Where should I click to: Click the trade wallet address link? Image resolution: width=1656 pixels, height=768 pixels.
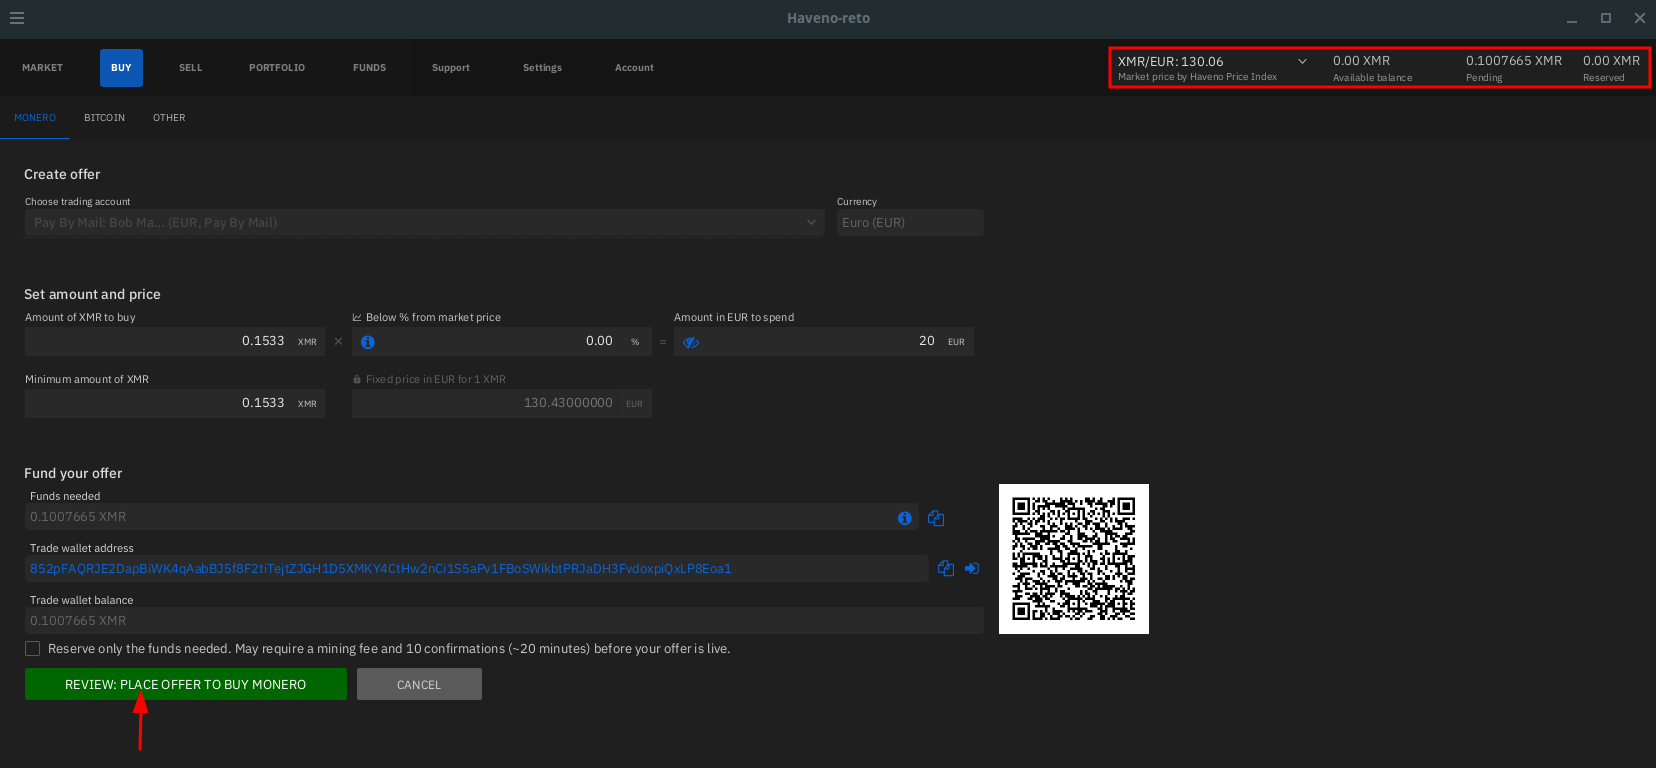(380, 569)
